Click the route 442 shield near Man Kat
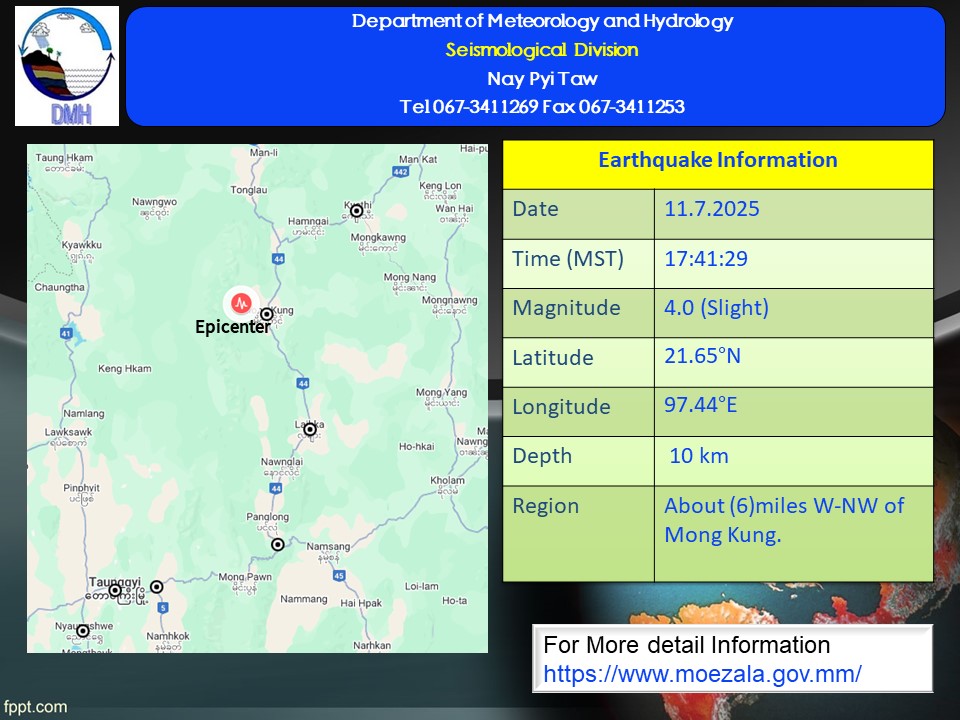Viewport: 960px width, 720px height. point(400,172)
